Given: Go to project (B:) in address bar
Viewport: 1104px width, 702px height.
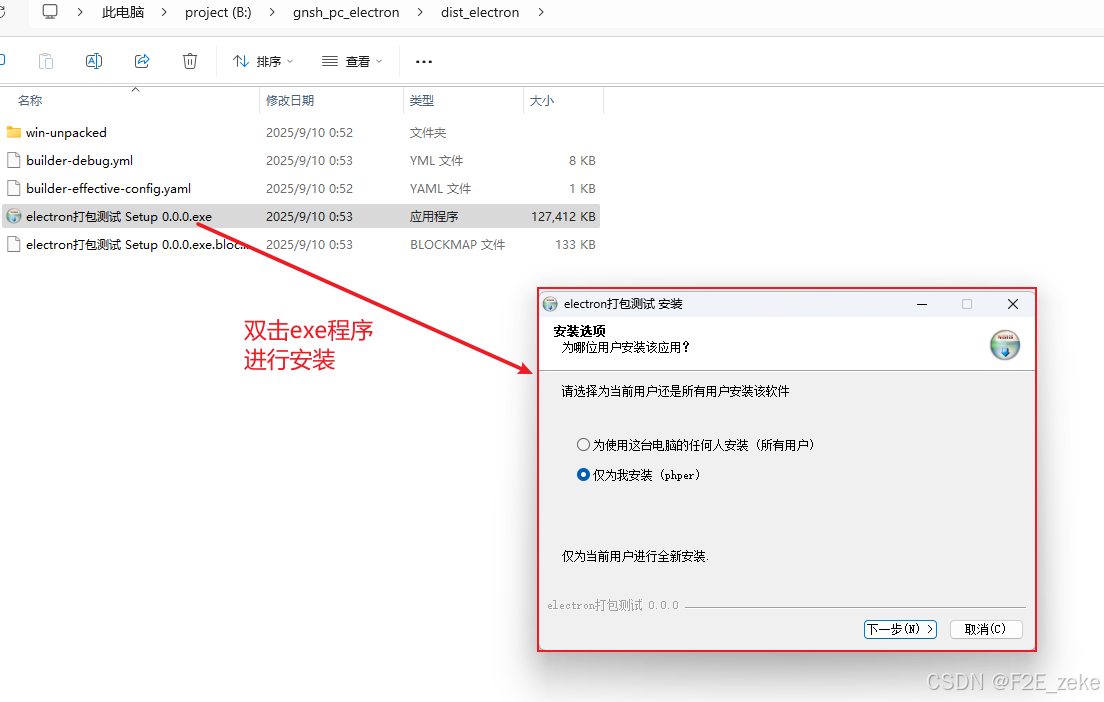Looking at the screenshot, I should pos(218,13).
